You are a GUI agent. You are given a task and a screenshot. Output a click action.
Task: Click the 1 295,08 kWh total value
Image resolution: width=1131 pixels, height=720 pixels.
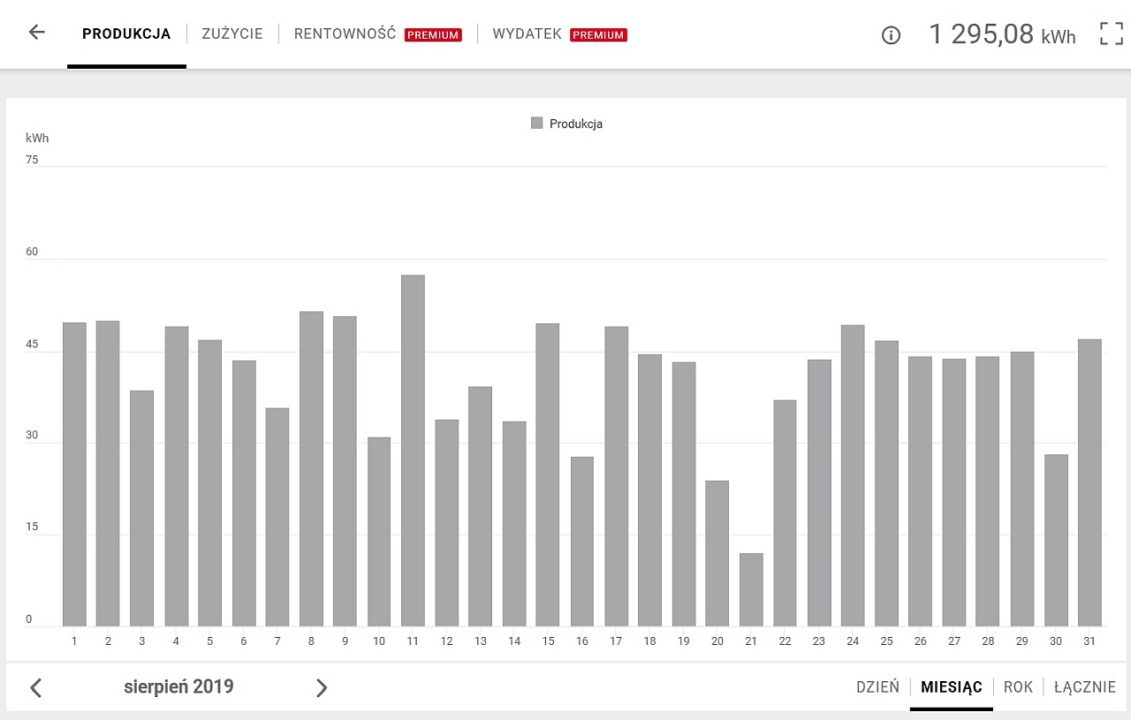click(x=1002, y=34)
